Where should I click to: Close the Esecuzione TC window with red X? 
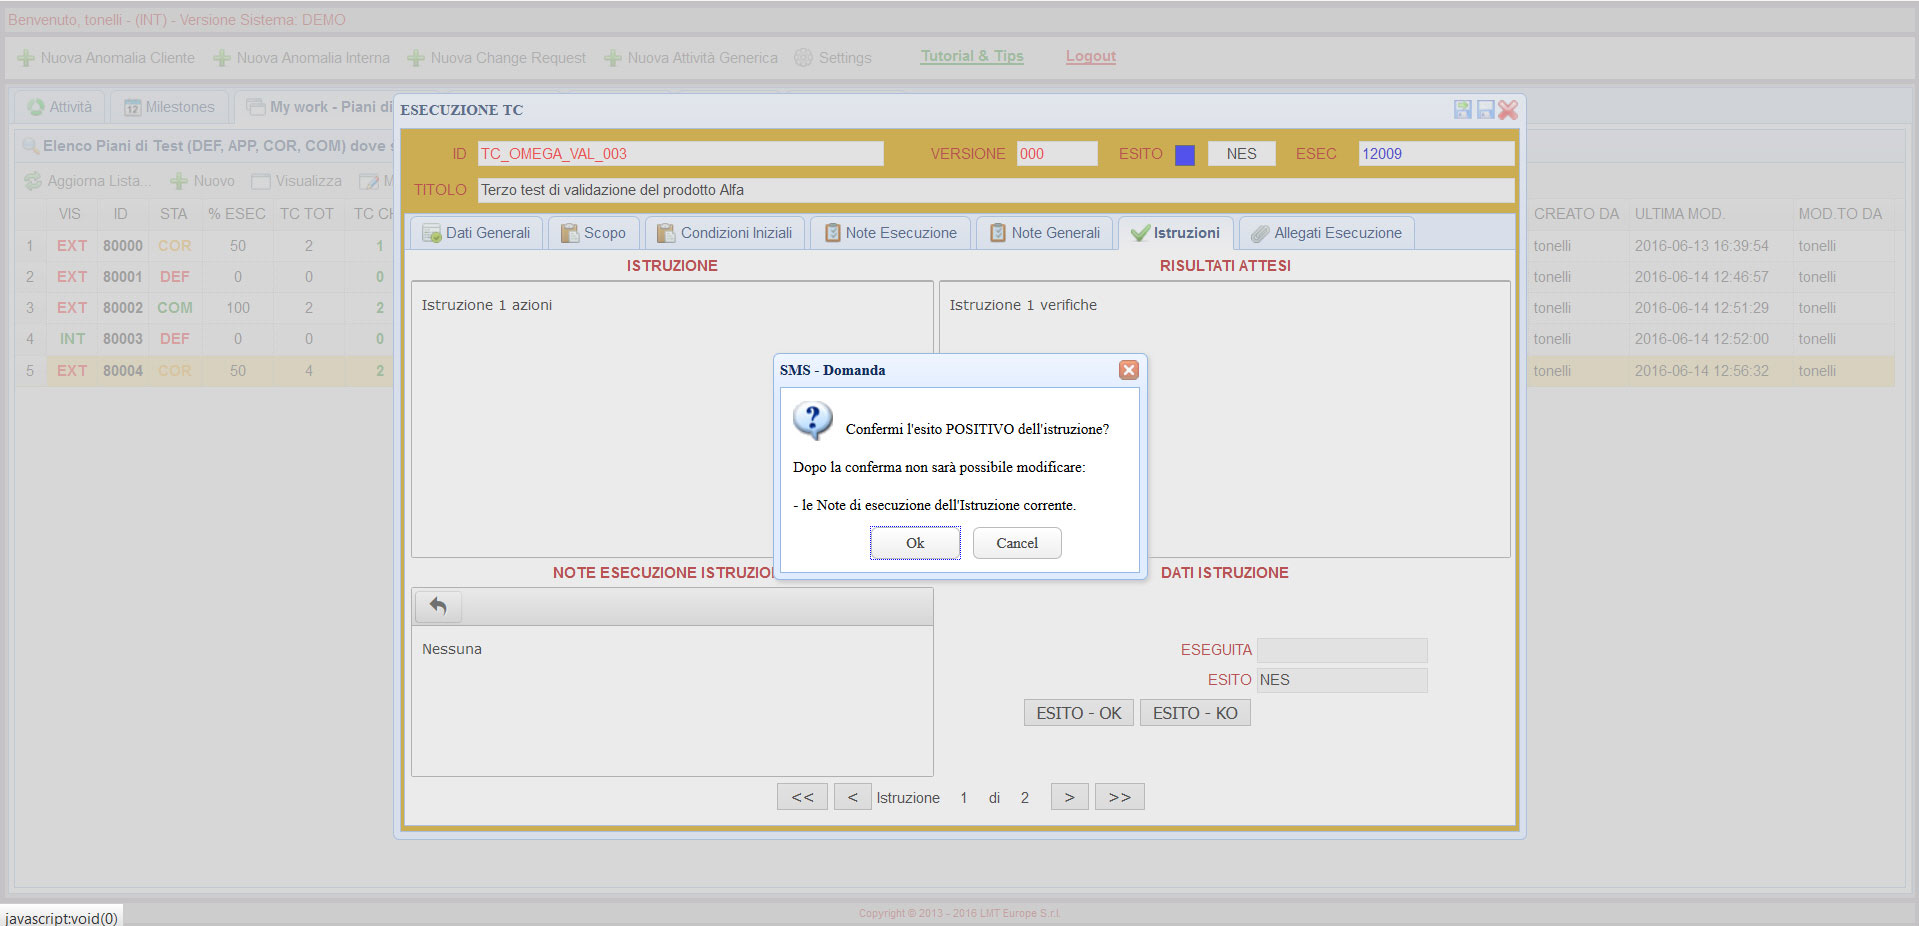tap(1508, 109)
